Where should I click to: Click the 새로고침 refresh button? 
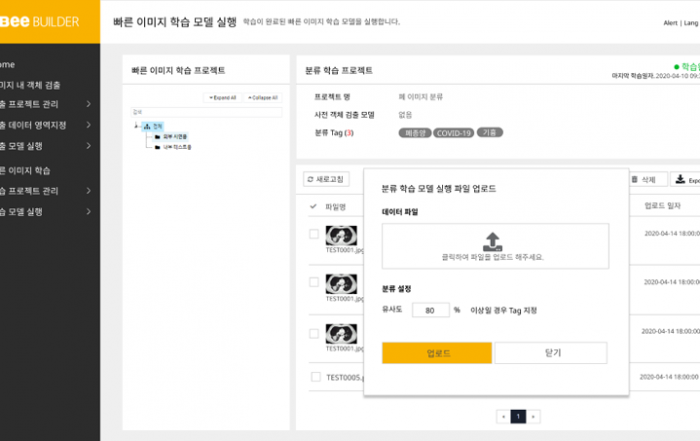click(x=326, y=179)
